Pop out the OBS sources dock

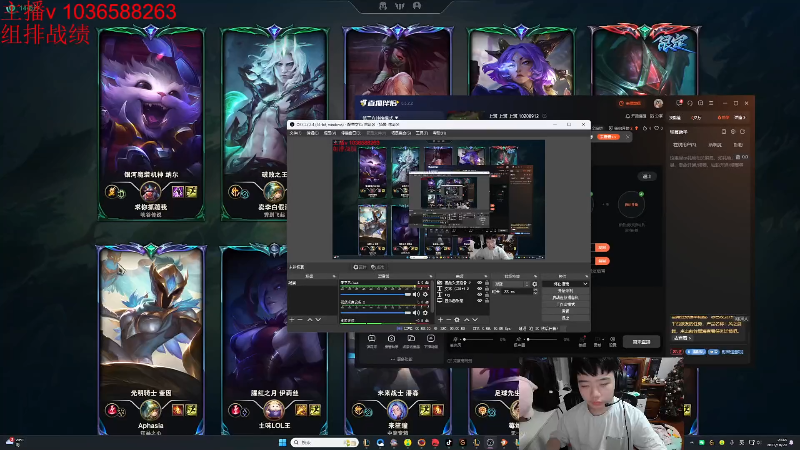pos(485,276)
